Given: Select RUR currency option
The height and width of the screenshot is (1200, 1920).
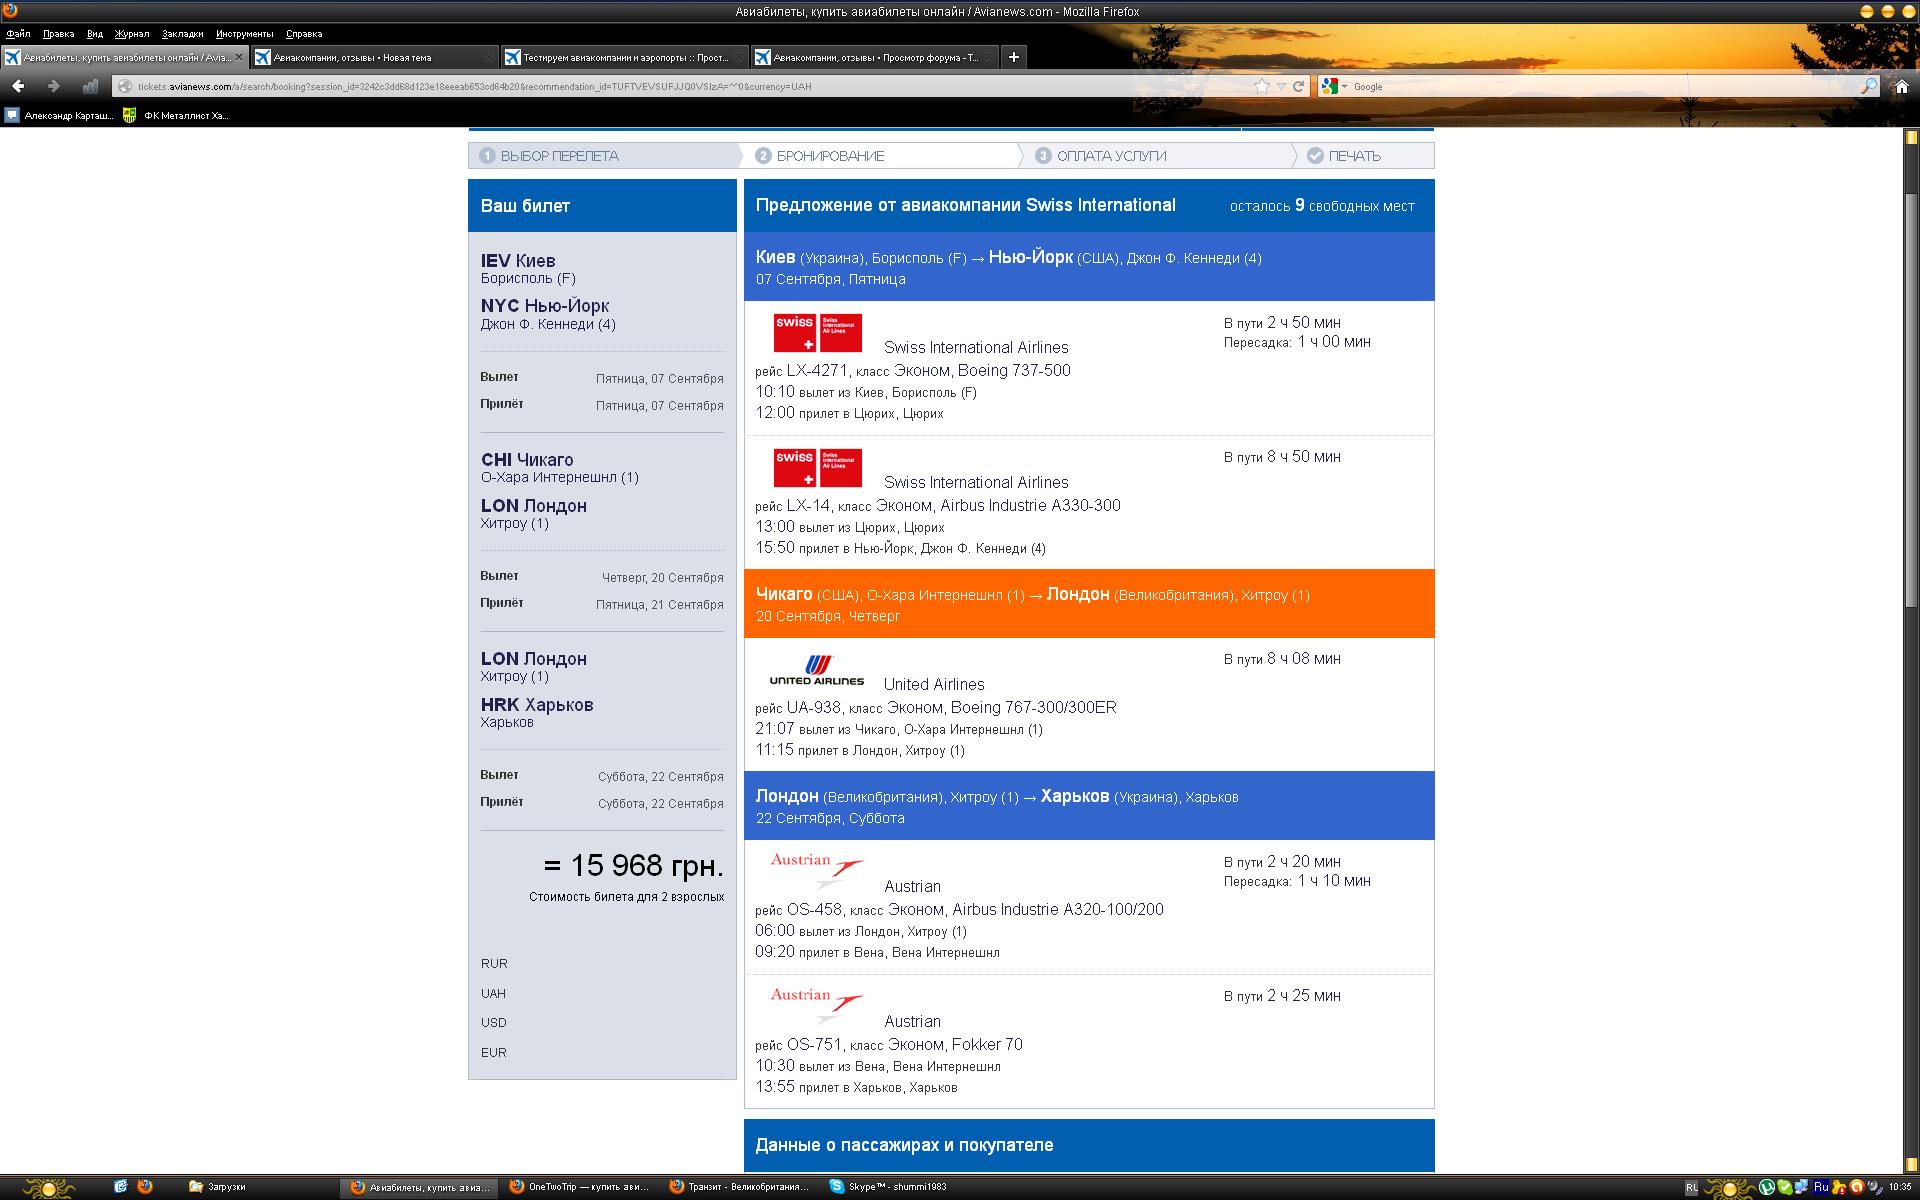Looking at the screenshot, I should coord(494,964).
